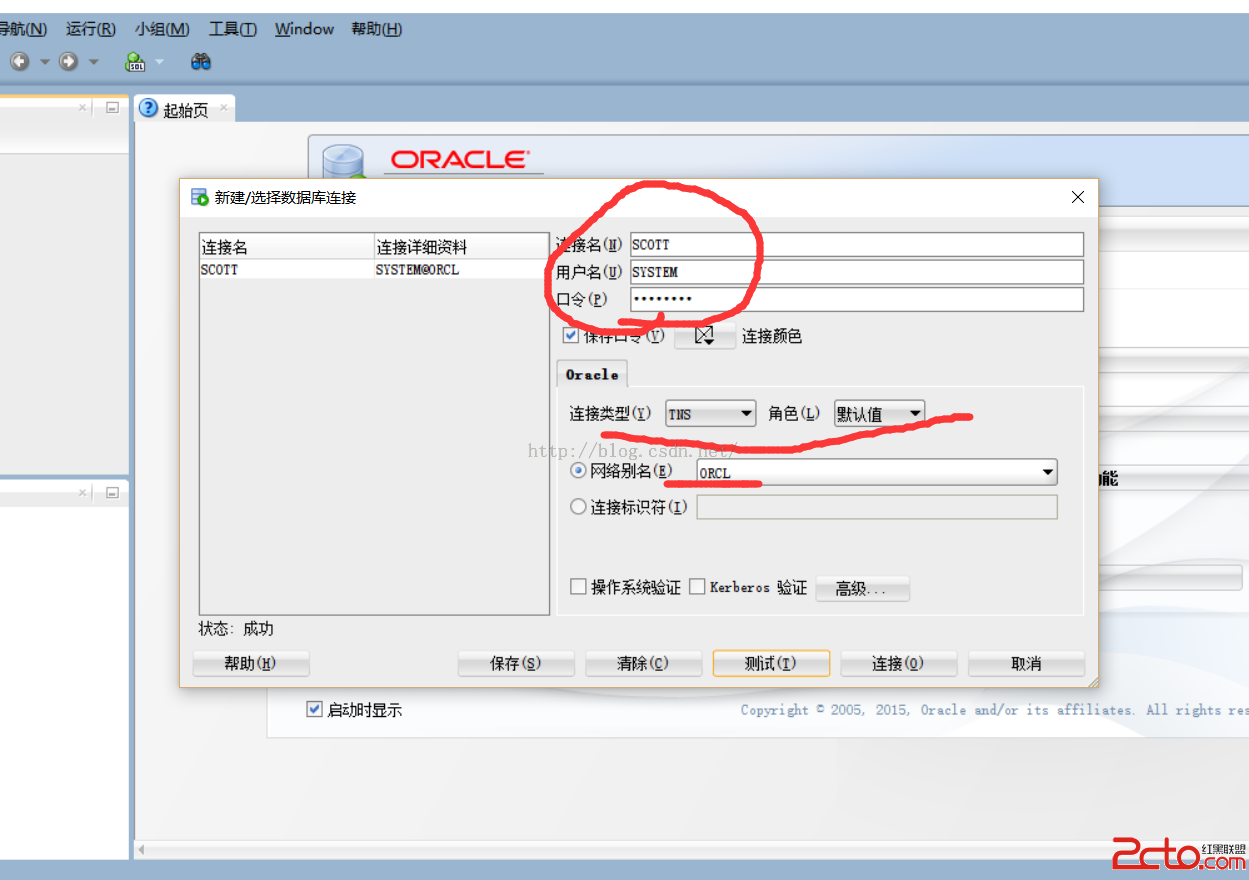Click the 连接标识符 text field
The image size is (1249, 880).
(877, 507)
